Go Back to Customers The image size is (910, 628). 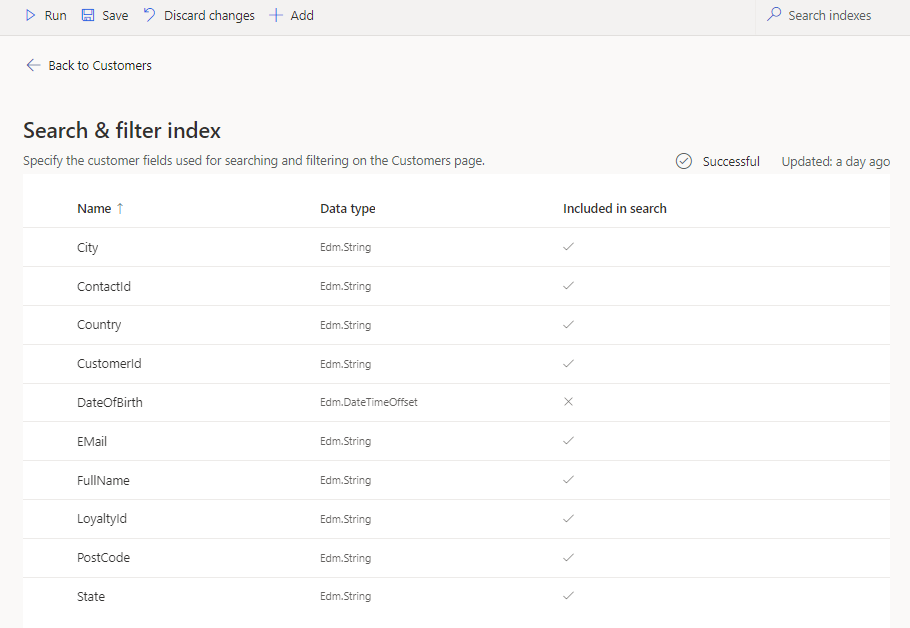click(x=99, y=65)
